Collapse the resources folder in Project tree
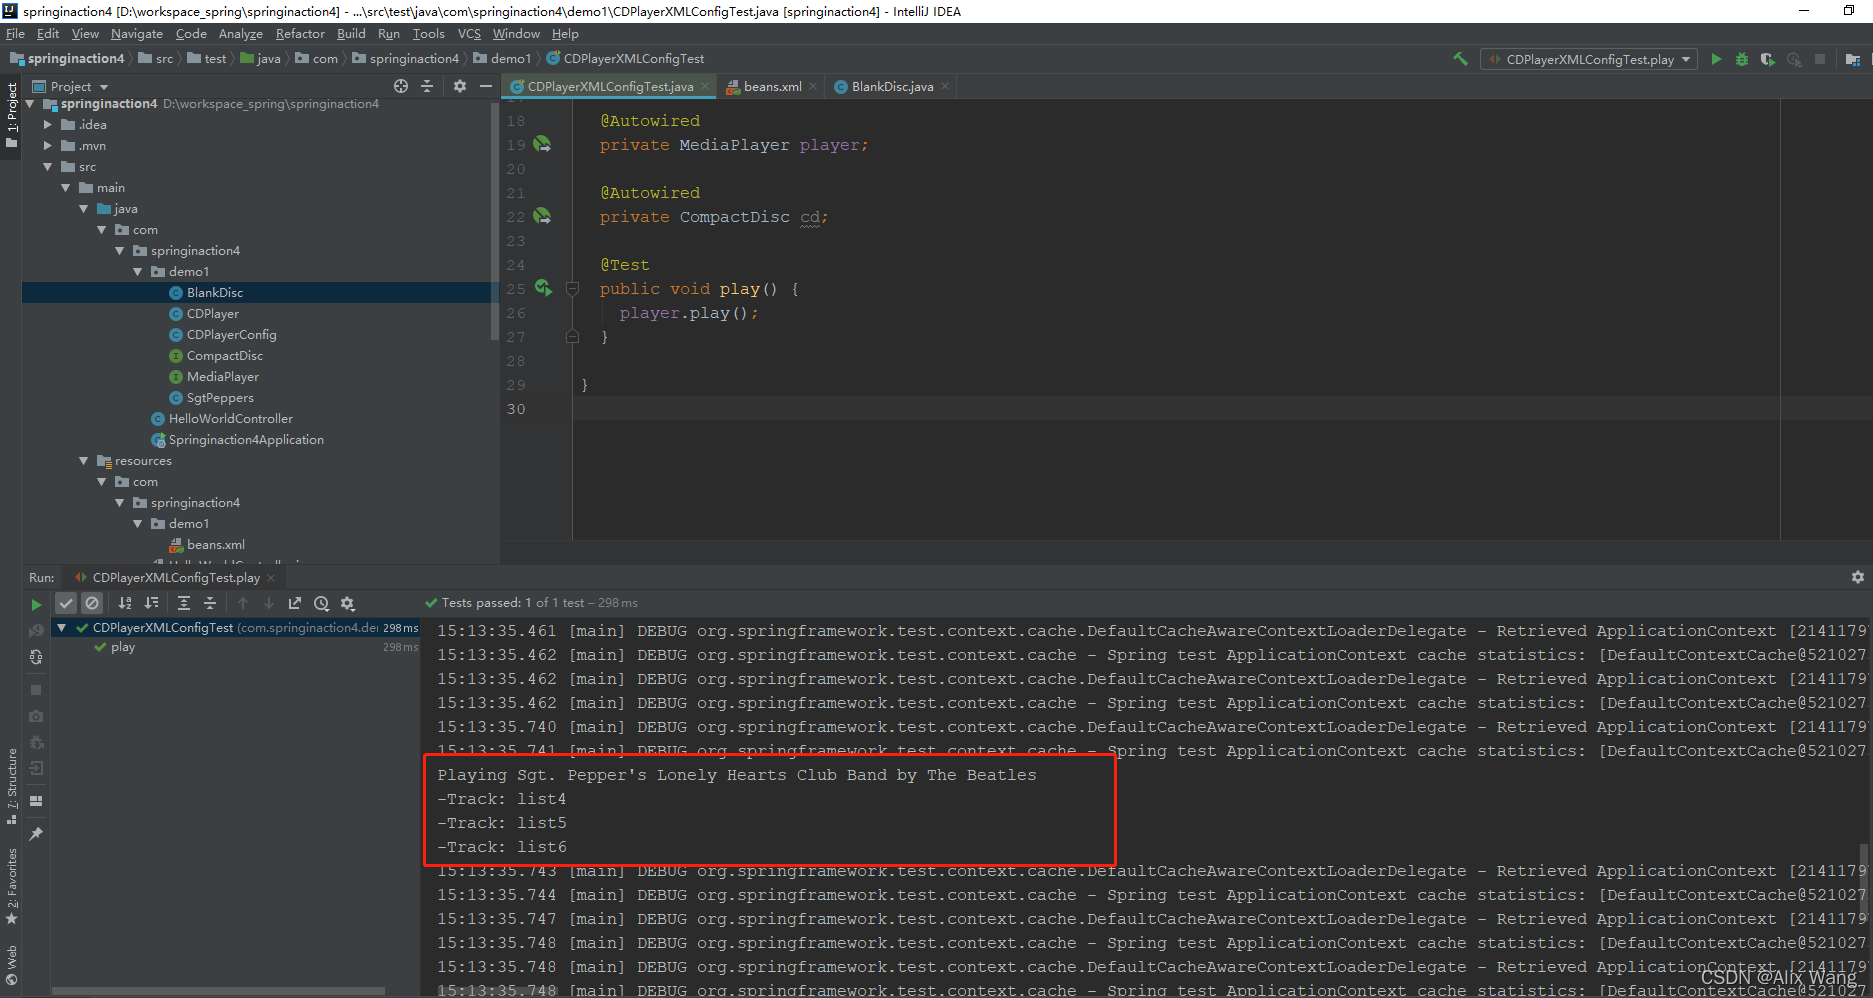Image resolution: width=1873 pixels, height=998 pixels. 83,461
